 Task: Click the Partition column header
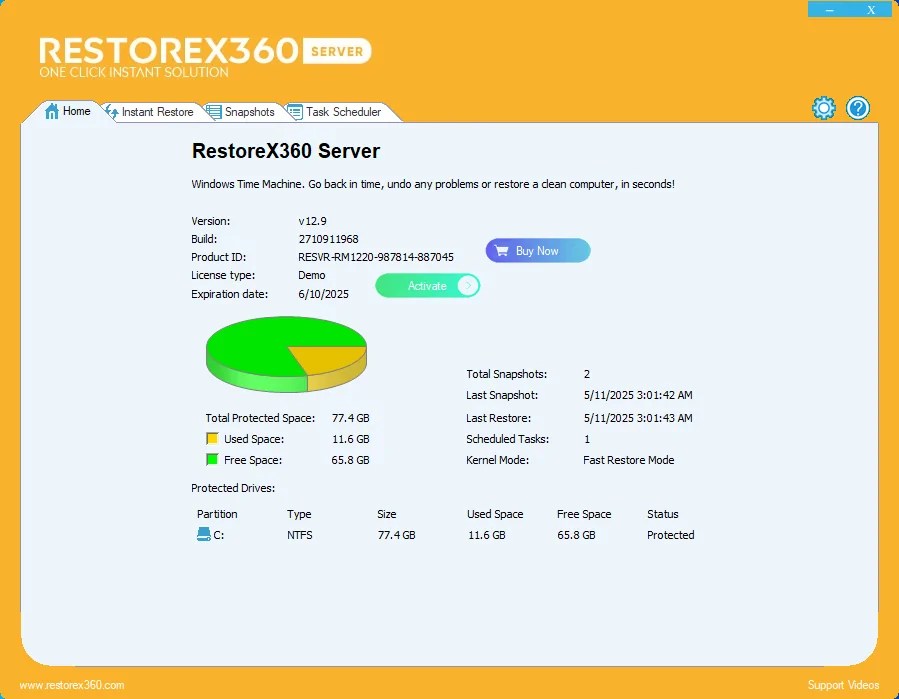(x=217, y=514)
